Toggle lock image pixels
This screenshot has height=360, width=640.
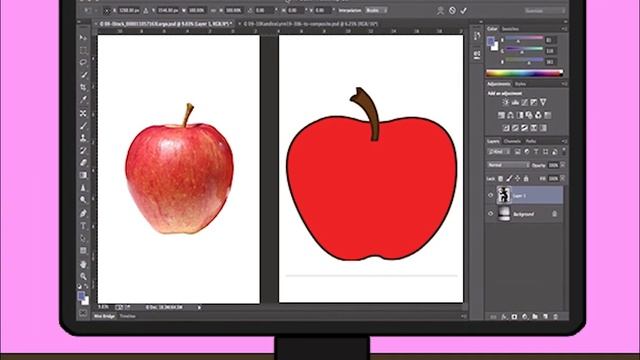coord(509,178)
